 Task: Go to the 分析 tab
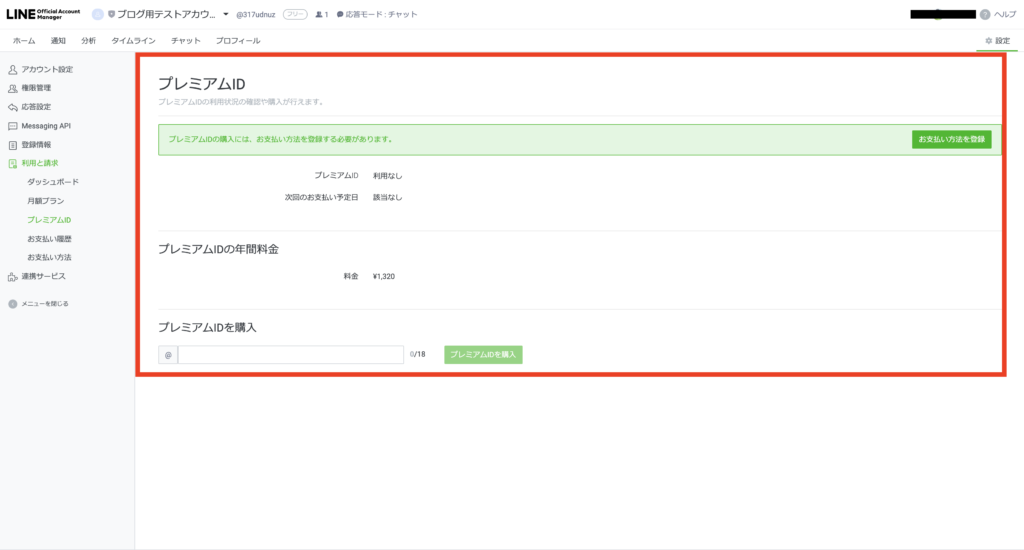(89, 41)
